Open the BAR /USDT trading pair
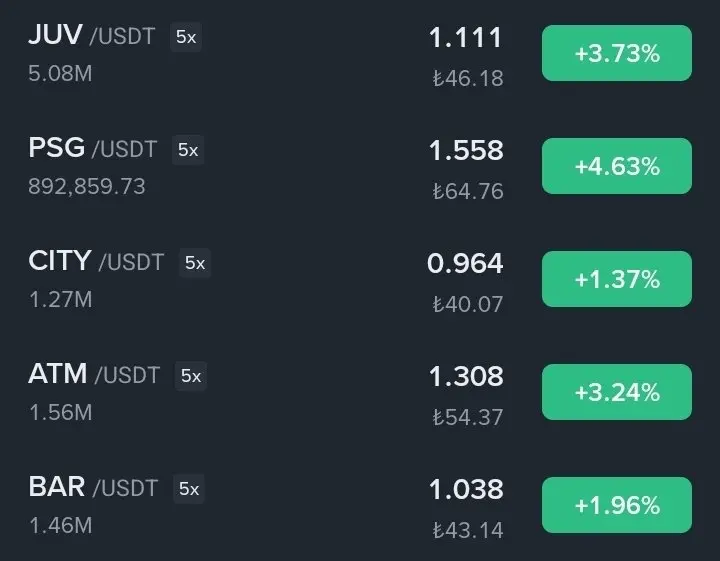The width and height of the screenshot is (720, 561). point(93,487)
